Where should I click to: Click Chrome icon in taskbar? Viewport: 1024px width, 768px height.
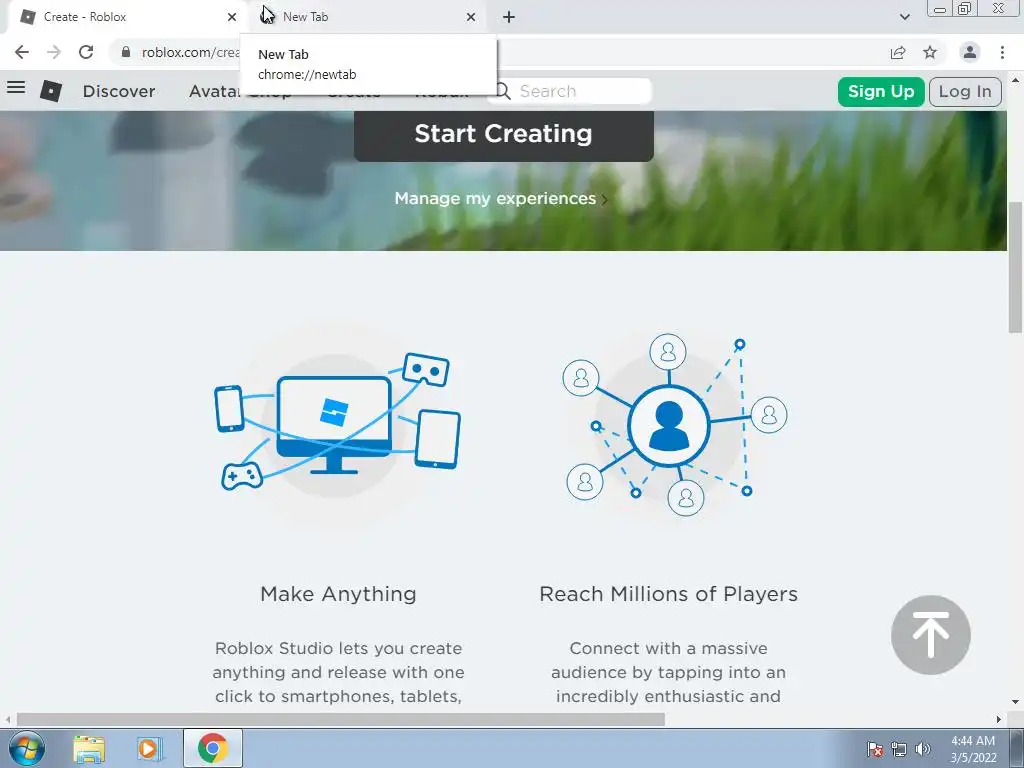click(213, 748)
